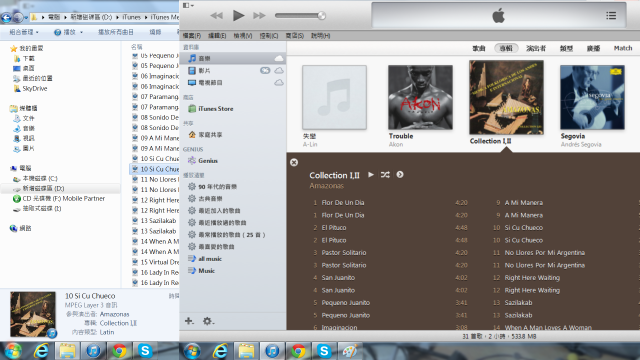
Task: Open Home Sharing in iTunes sidebar
Action: point(205,135)
